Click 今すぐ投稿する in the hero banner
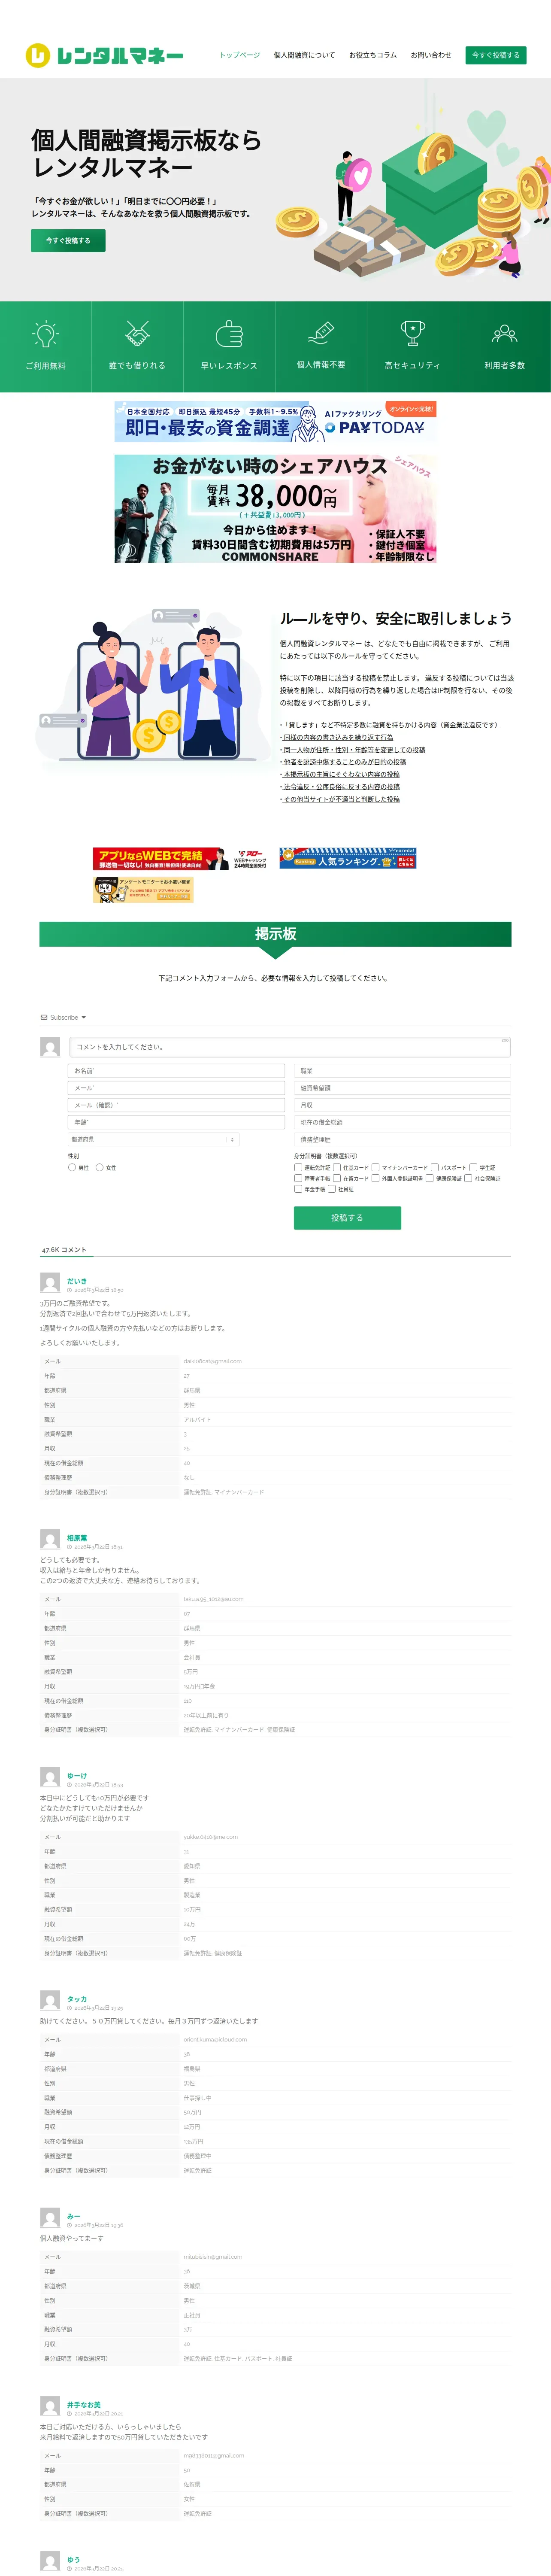 [68, 240]
